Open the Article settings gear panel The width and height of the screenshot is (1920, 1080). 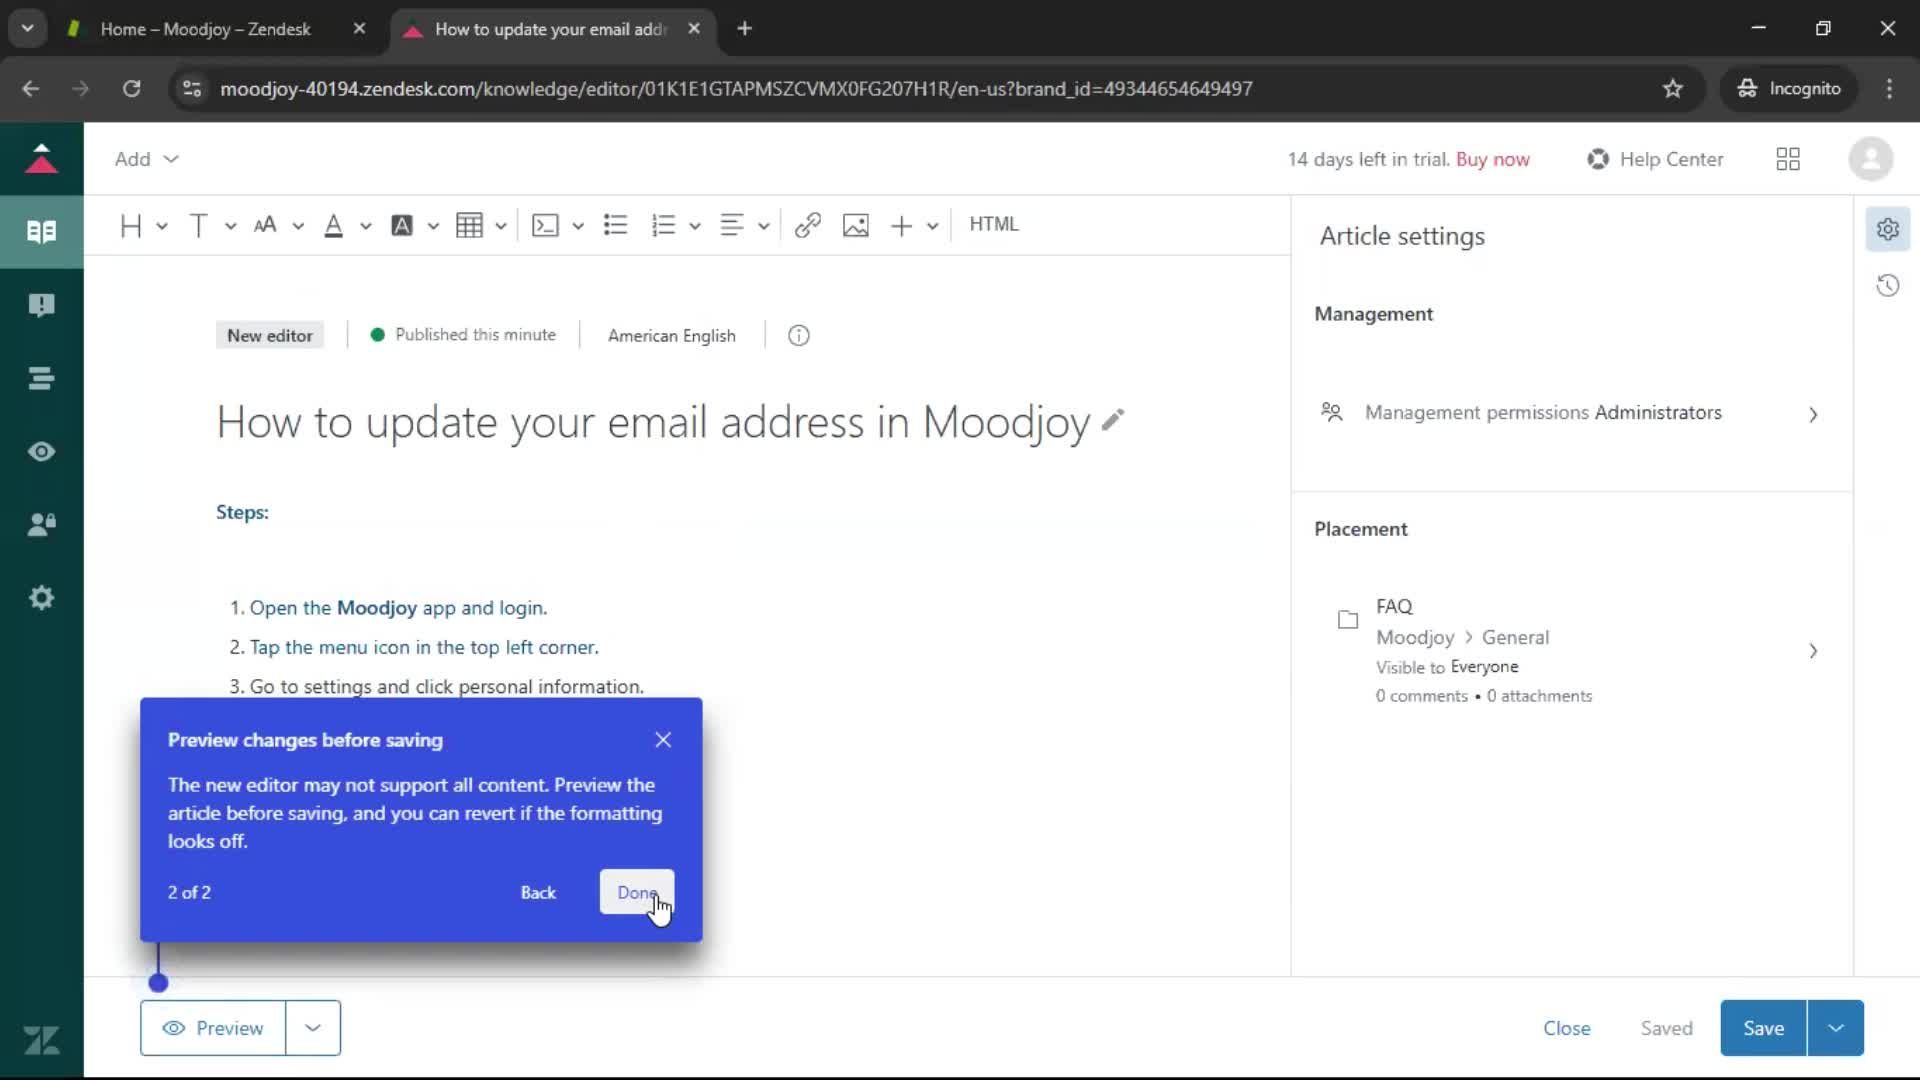coord(1888,230)
